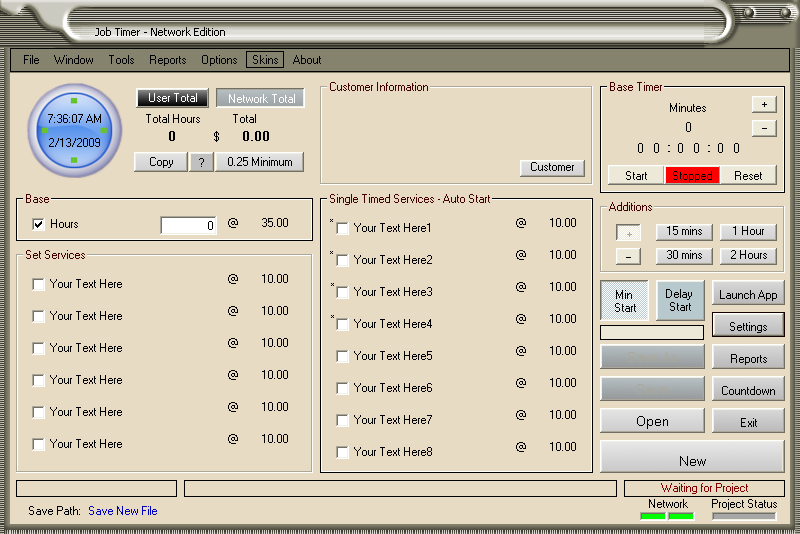Image resolution: width=800 pixels, height=534 pixels.
Task: Click the Project Status progress bar
Action: pyautogui.click(x=744, y=516)
